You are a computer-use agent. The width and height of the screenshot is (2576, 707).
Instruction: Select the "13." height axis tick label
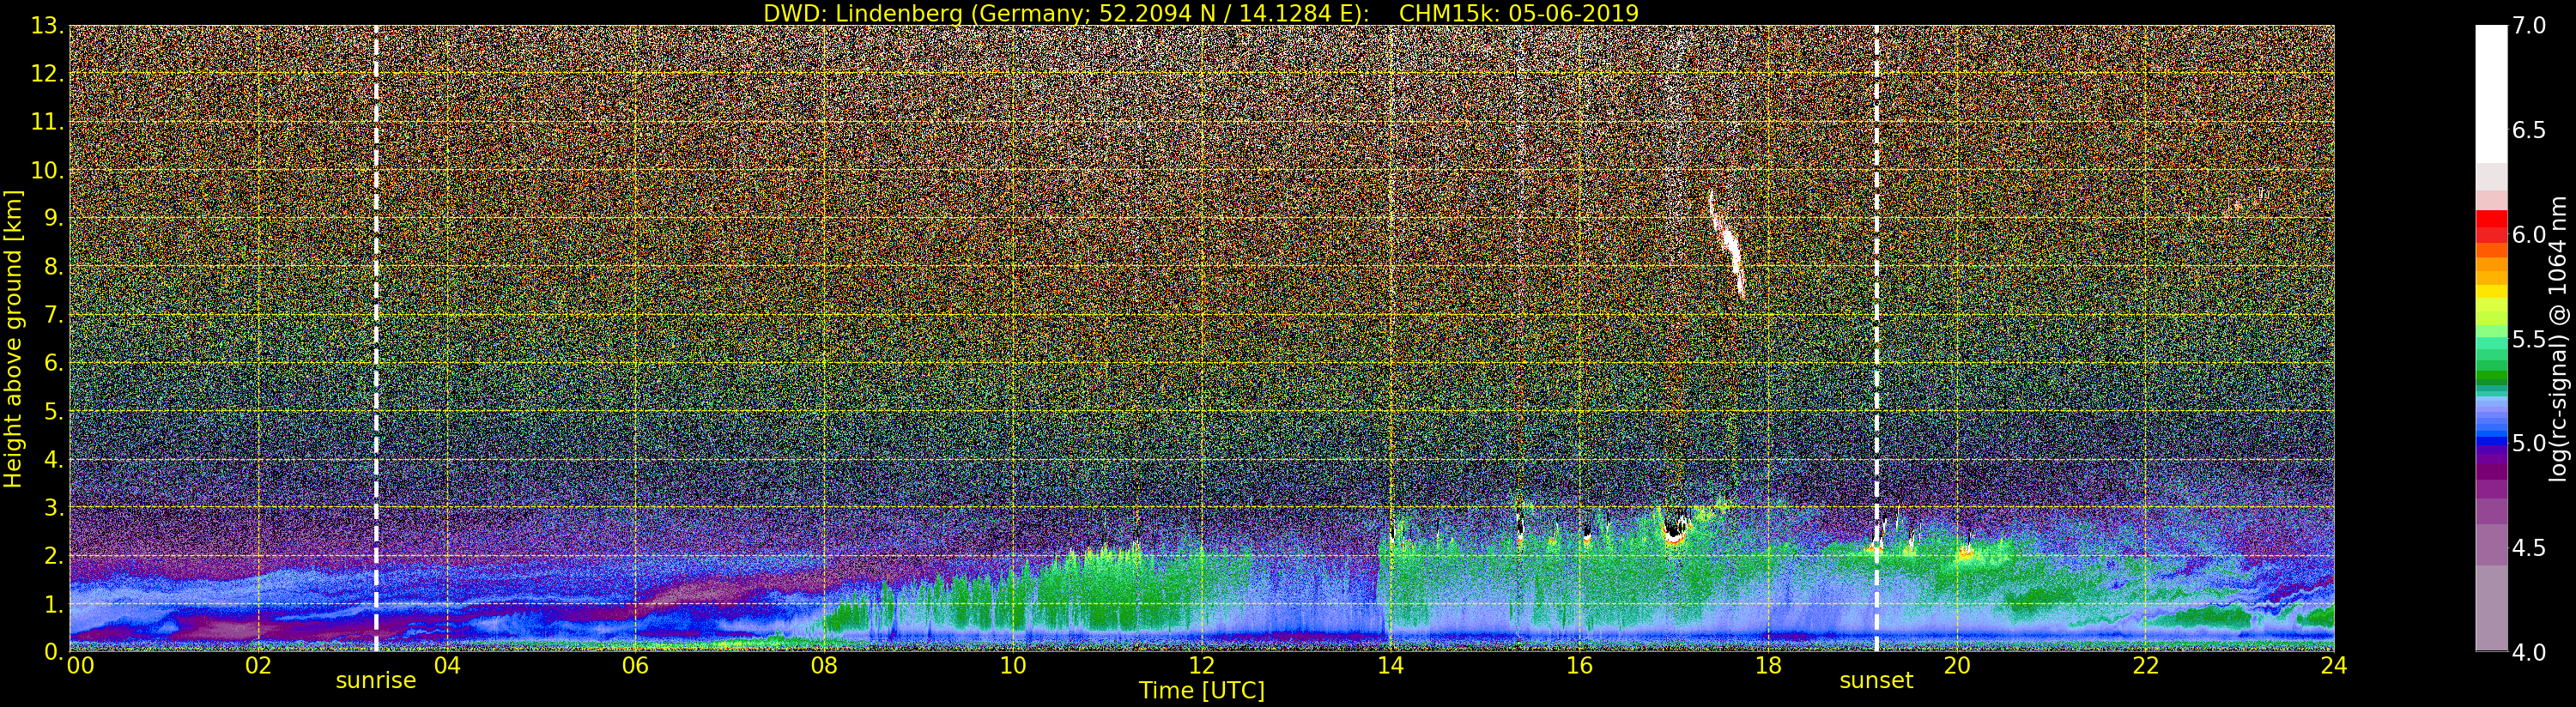click(x=48, y=26)
